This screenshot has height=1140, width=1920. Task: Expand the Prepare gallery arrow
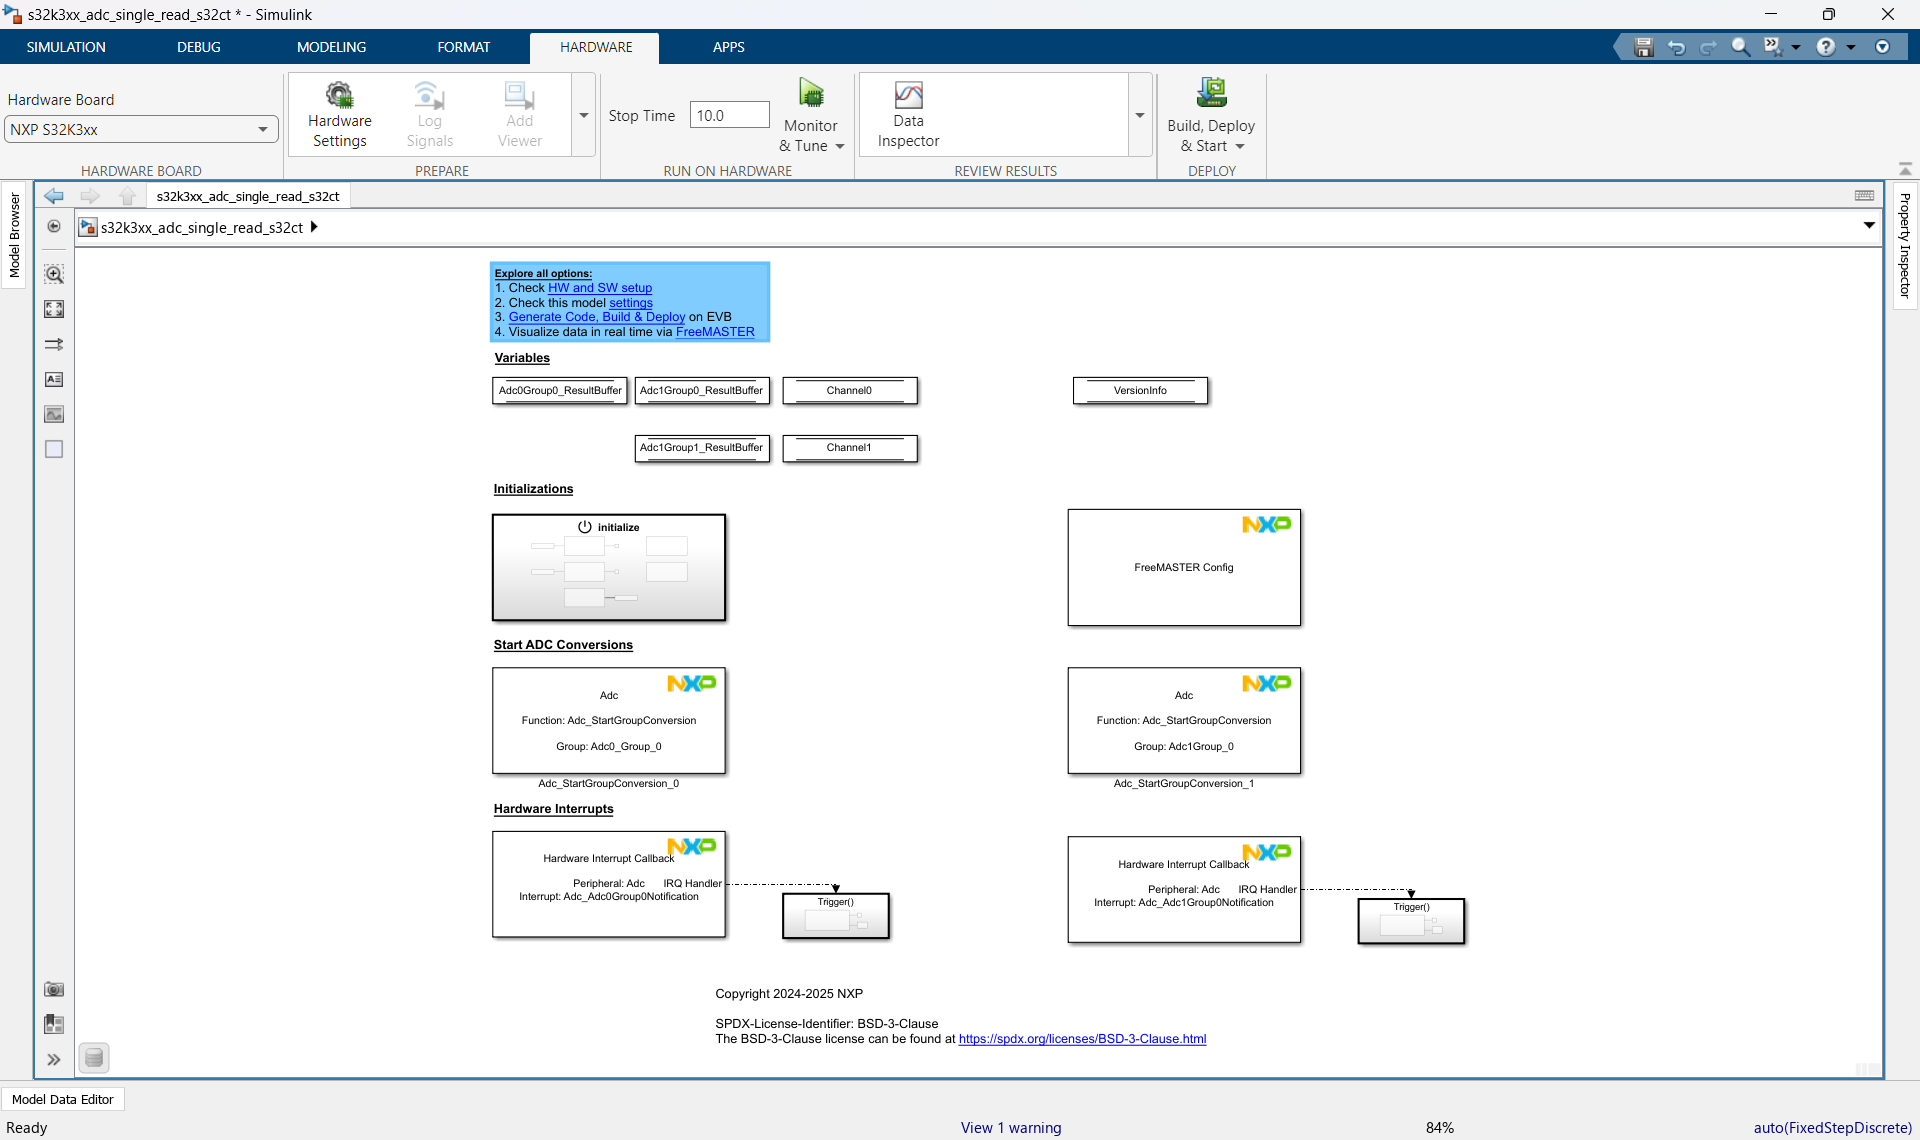click(584, 115)
